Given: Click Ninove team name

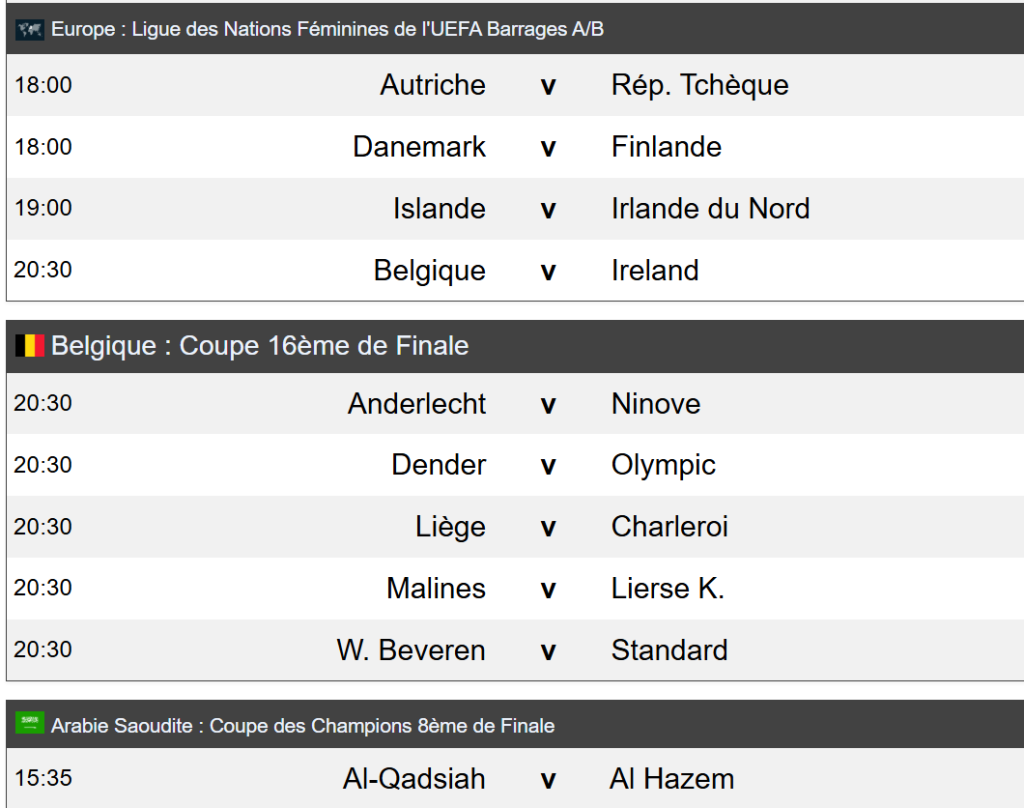Looking at the screenshot, I should [655, 404].
